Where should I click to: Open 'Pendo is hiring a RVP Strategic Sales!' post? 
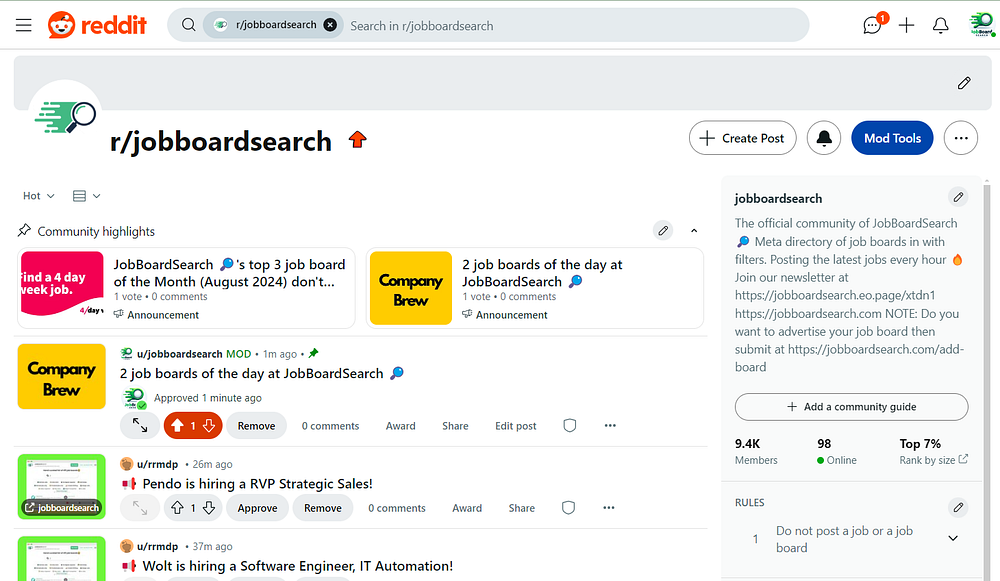[x=258, y=483]
